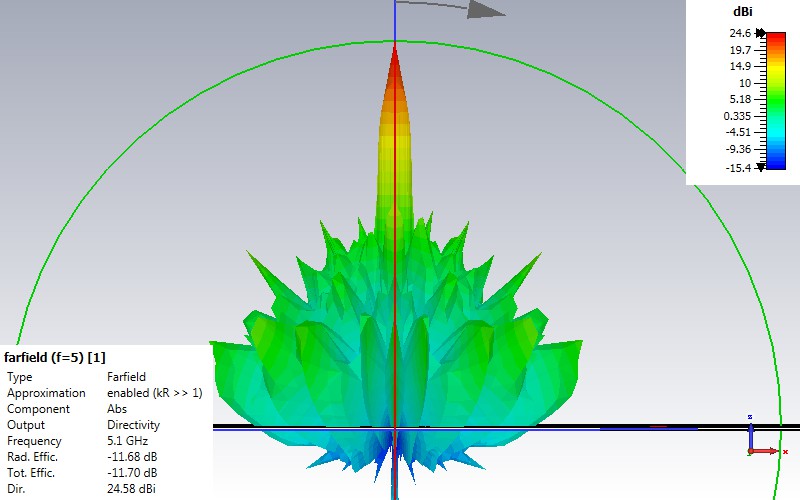The height and width of the screenshot is (500, 800).
Task: Click the '19.7' legend scale value
Action: (x=740, y=50)
